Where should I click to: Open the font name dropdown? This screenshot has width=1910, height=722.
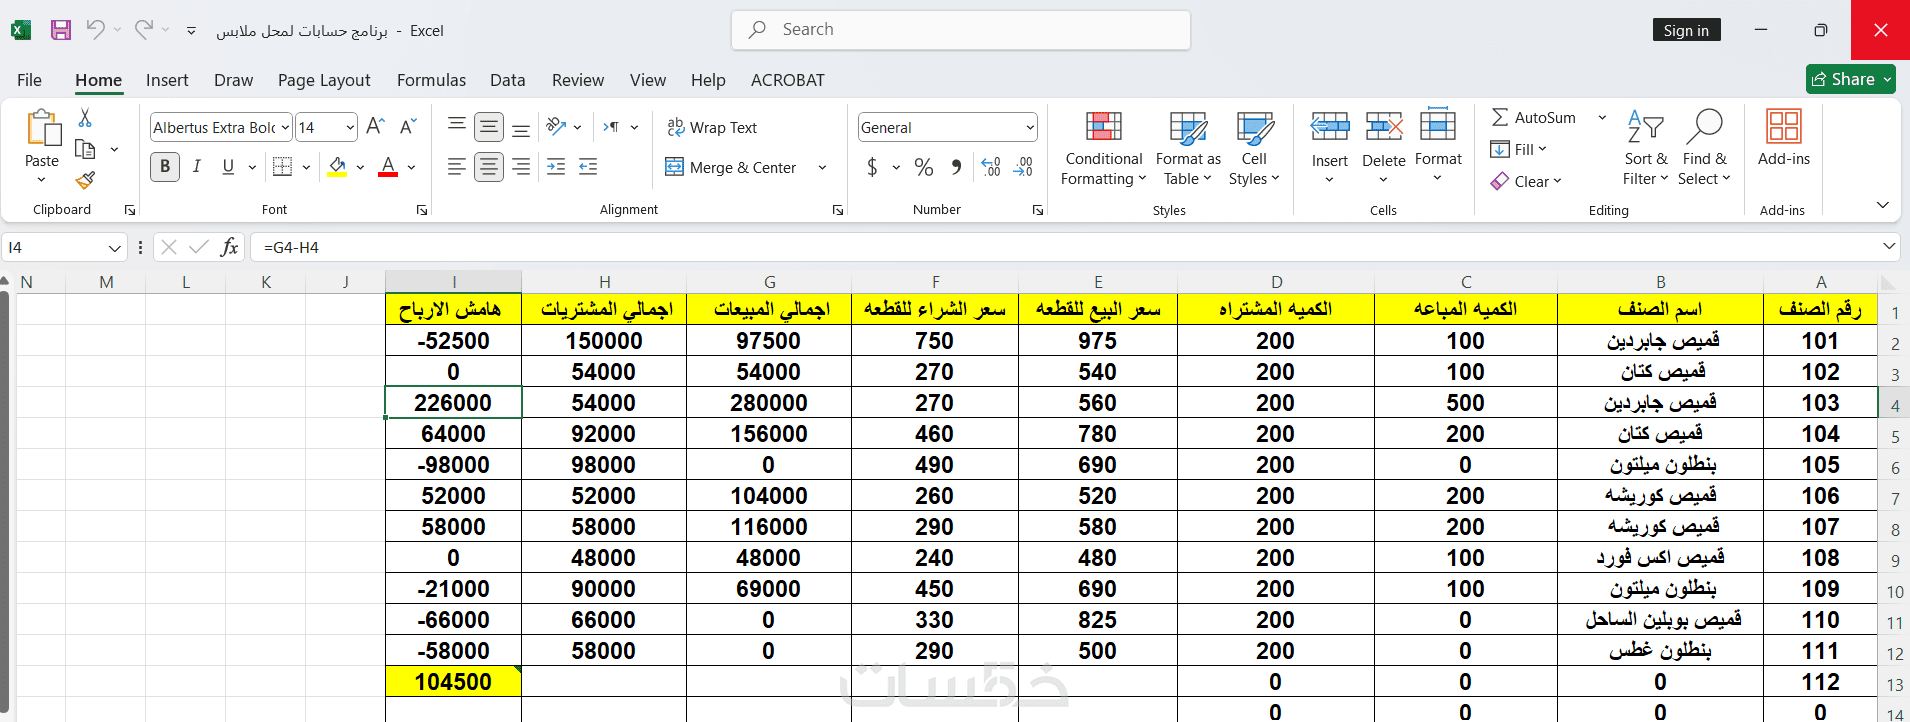[285, 127]
